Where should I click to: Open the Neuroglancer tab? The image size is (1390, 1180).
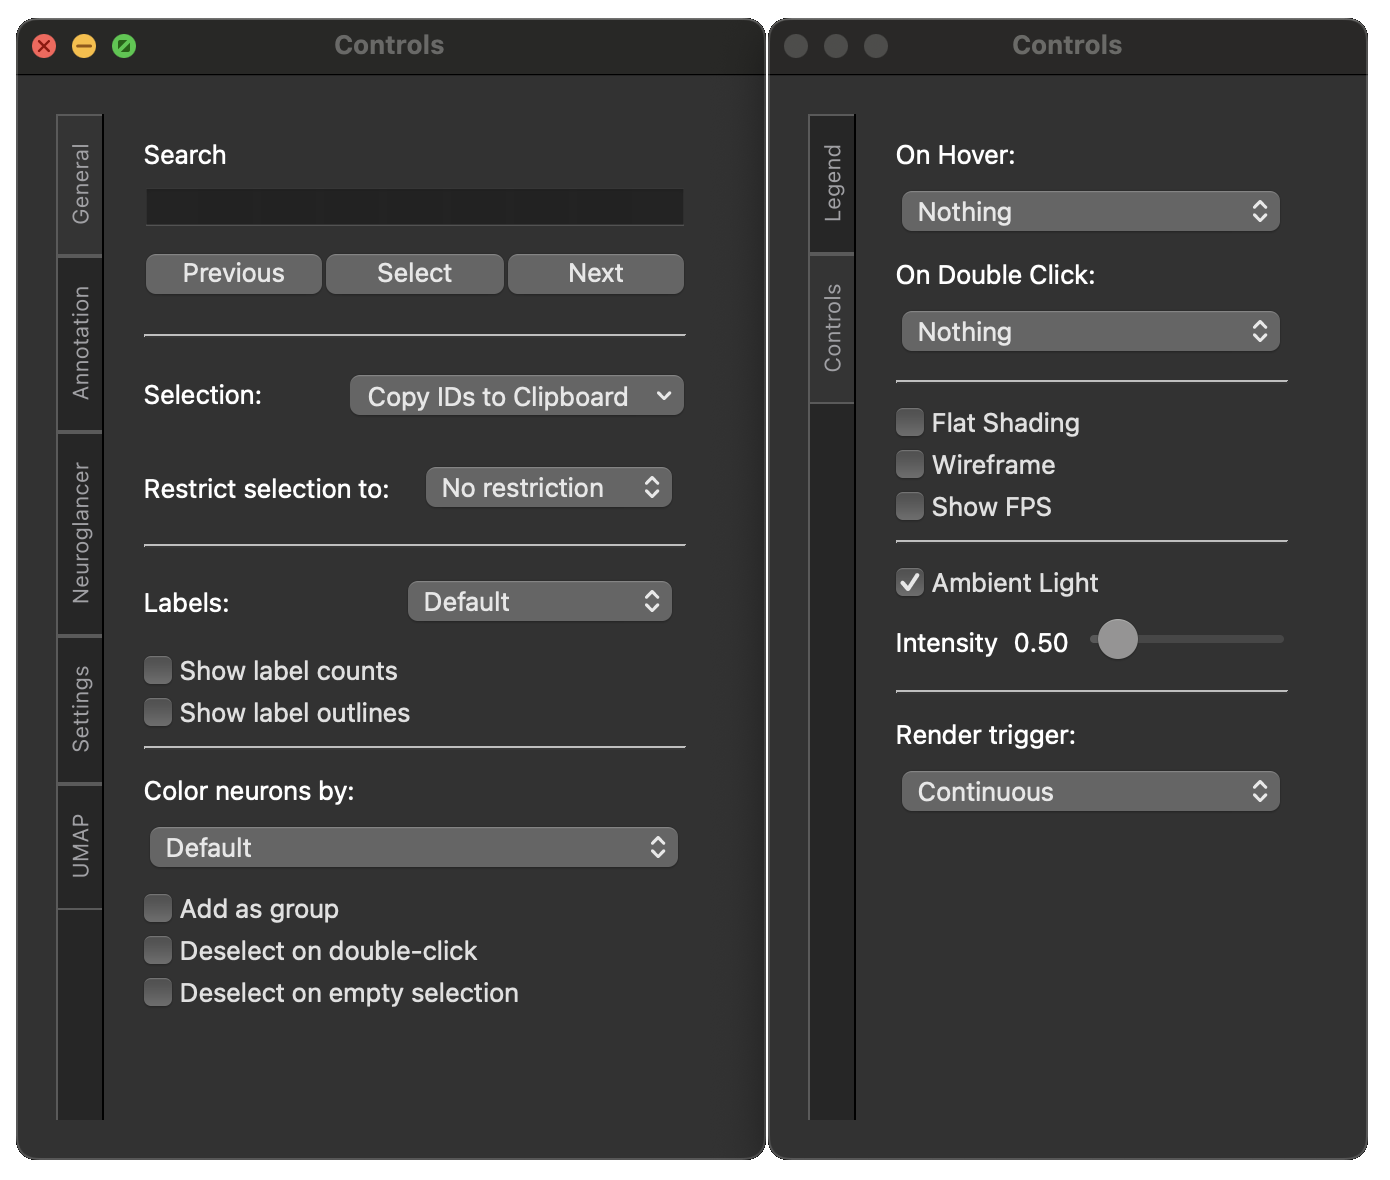(x=80, y=533)
